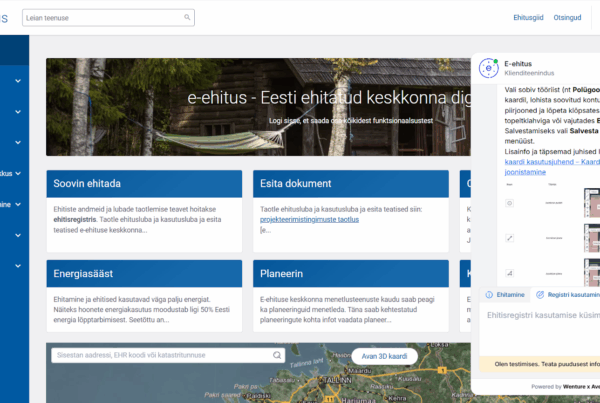600x403 pixels.
Task: Expand the topmost sidebar chevron
Action: (x=18, y=81)
